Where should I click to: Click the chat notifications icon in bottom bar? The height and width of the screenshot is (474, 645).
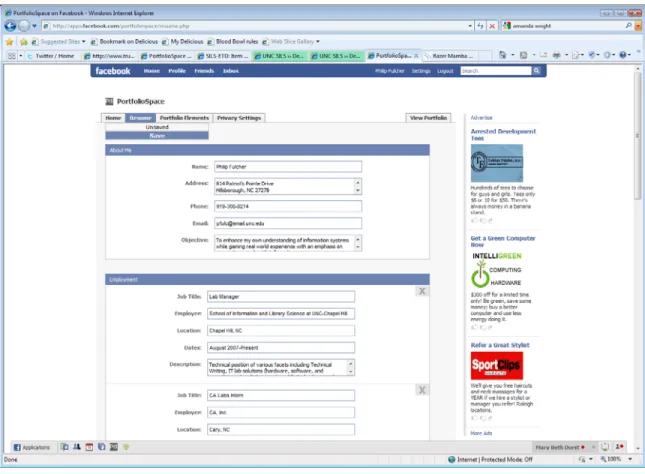point(605,447)
